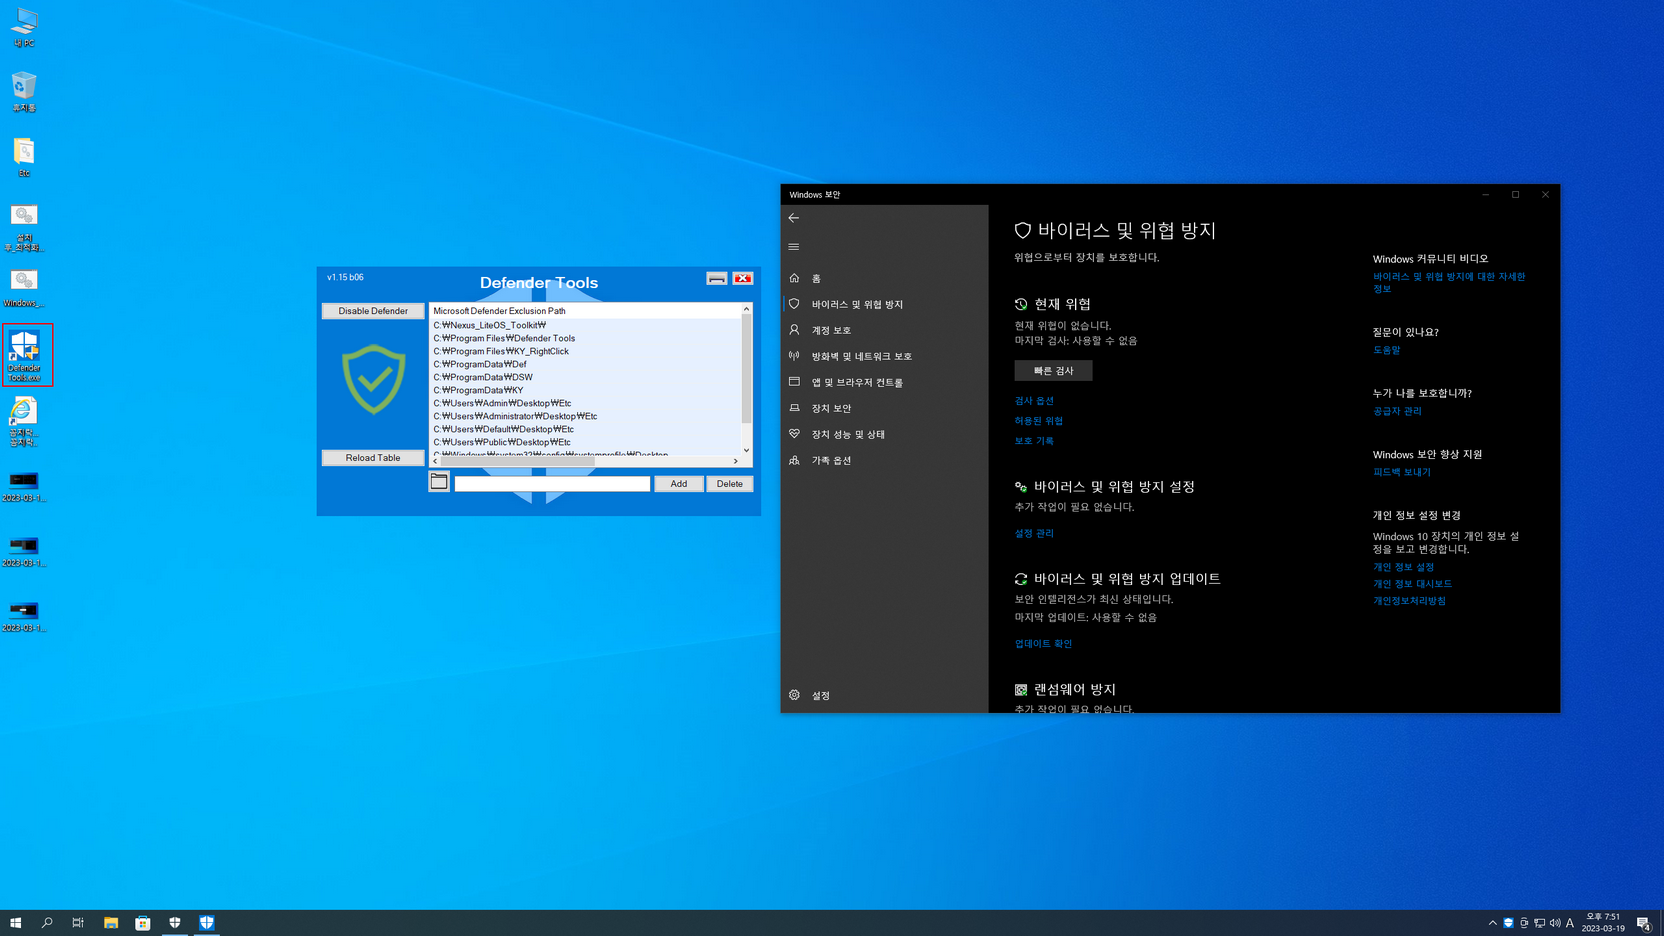Click the exclusion path text field
This screenshot has height=936, width=1664.
point(552,484)
